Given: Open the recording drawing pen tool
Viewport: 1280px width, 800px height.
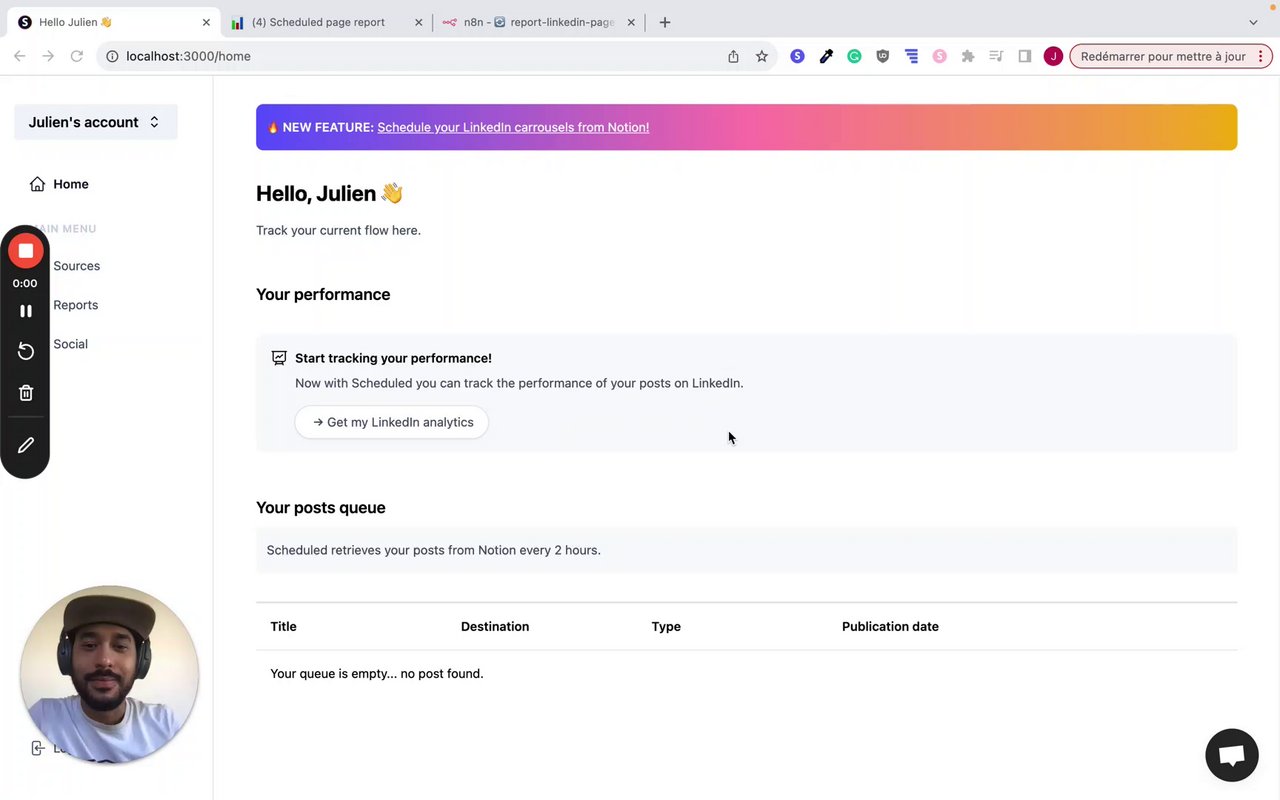Looking at the screenshot, I should 26,445.
